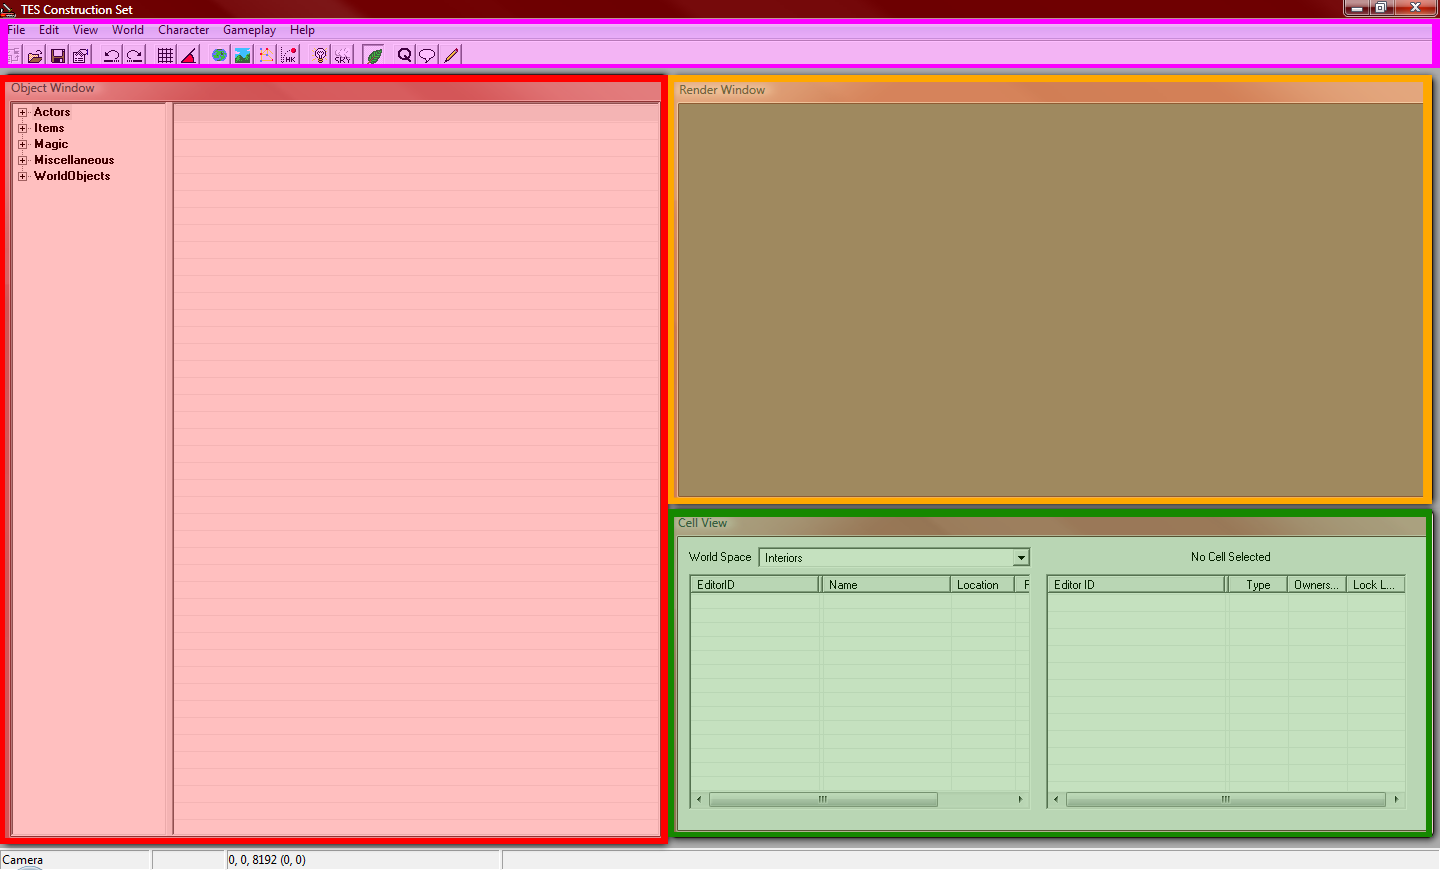
Task: Open the Character menu
Action: point(183,30)
